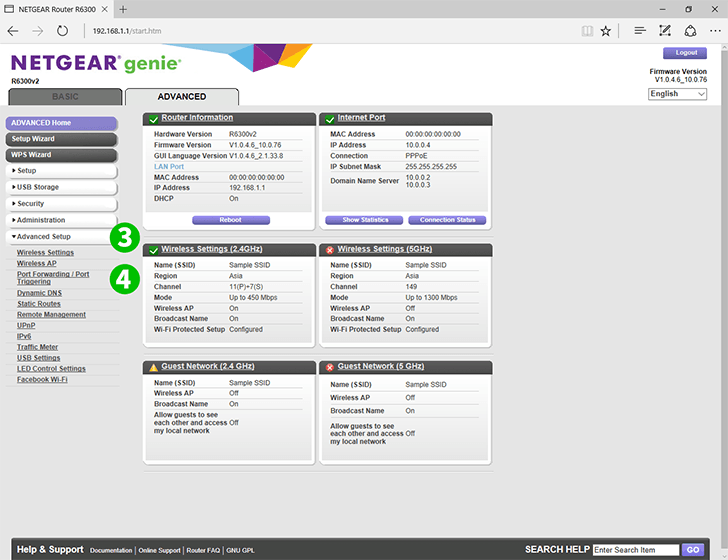
Task: Open LED Control Settings link
Action: click(52, 369)
